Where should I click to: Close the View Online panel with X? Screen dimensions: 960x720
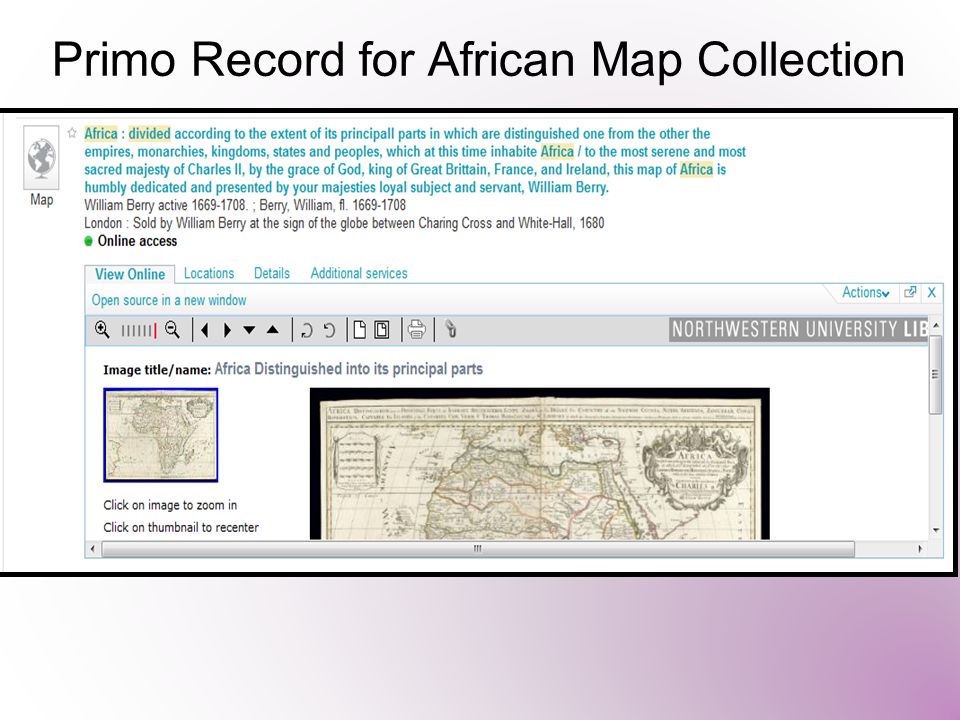pos(932,293)
